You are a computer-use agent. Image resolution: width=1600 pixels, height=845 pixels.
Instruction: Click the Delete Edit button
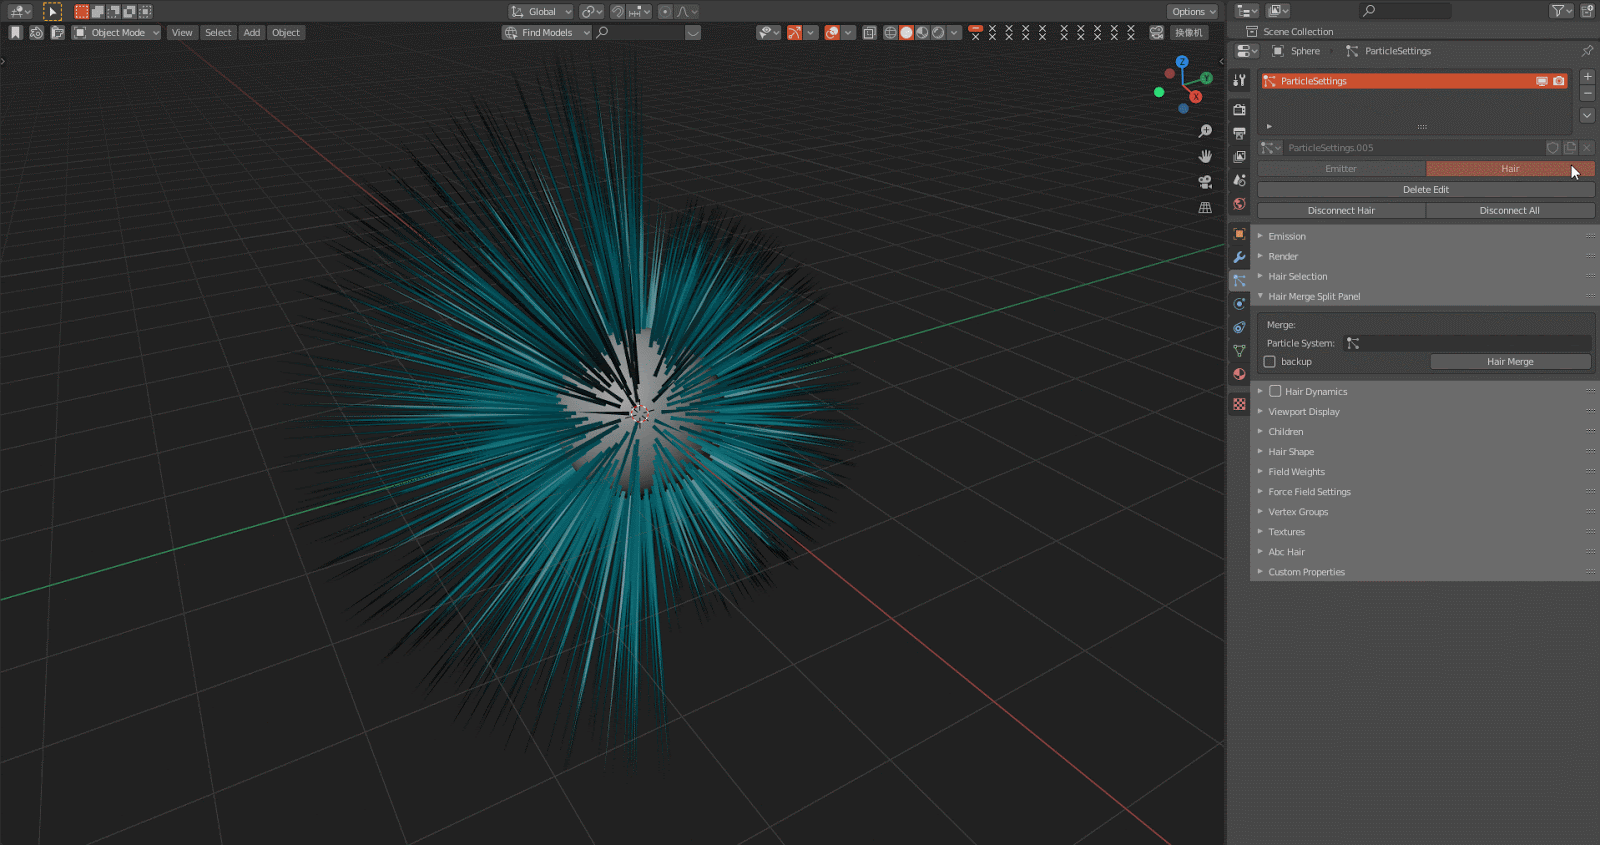[x=1426, y=190]
